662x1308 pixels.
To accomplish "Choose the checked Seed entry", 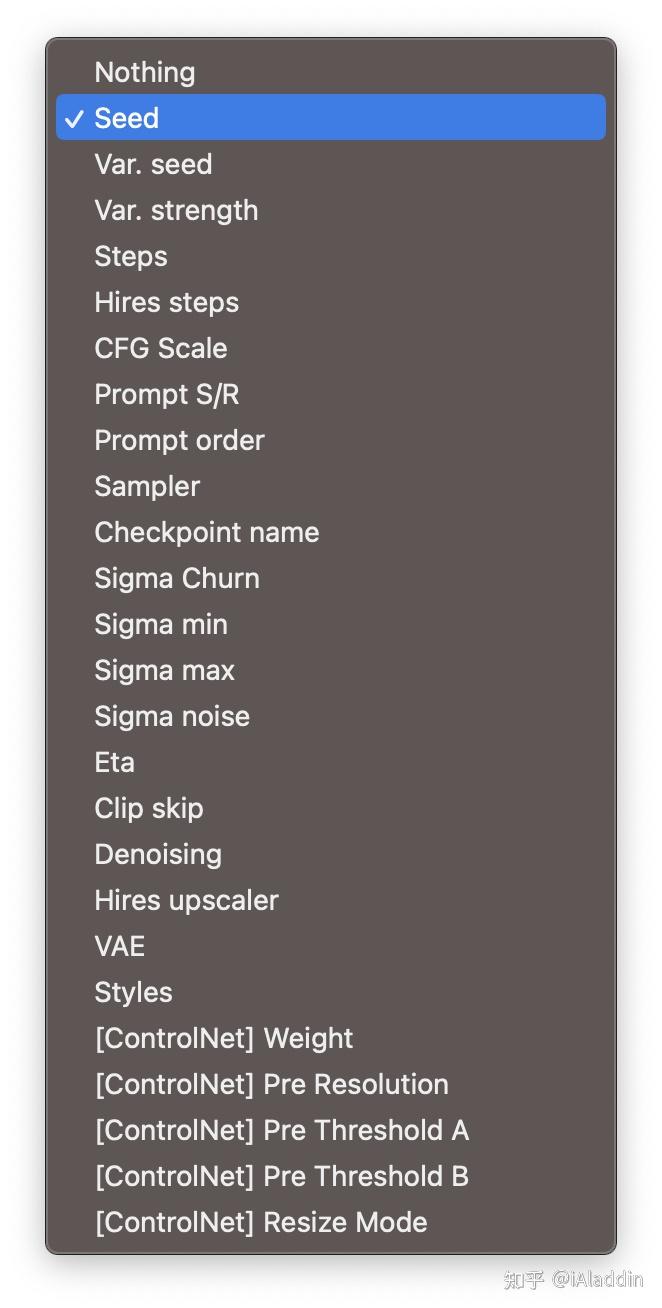I will (127, 118).
